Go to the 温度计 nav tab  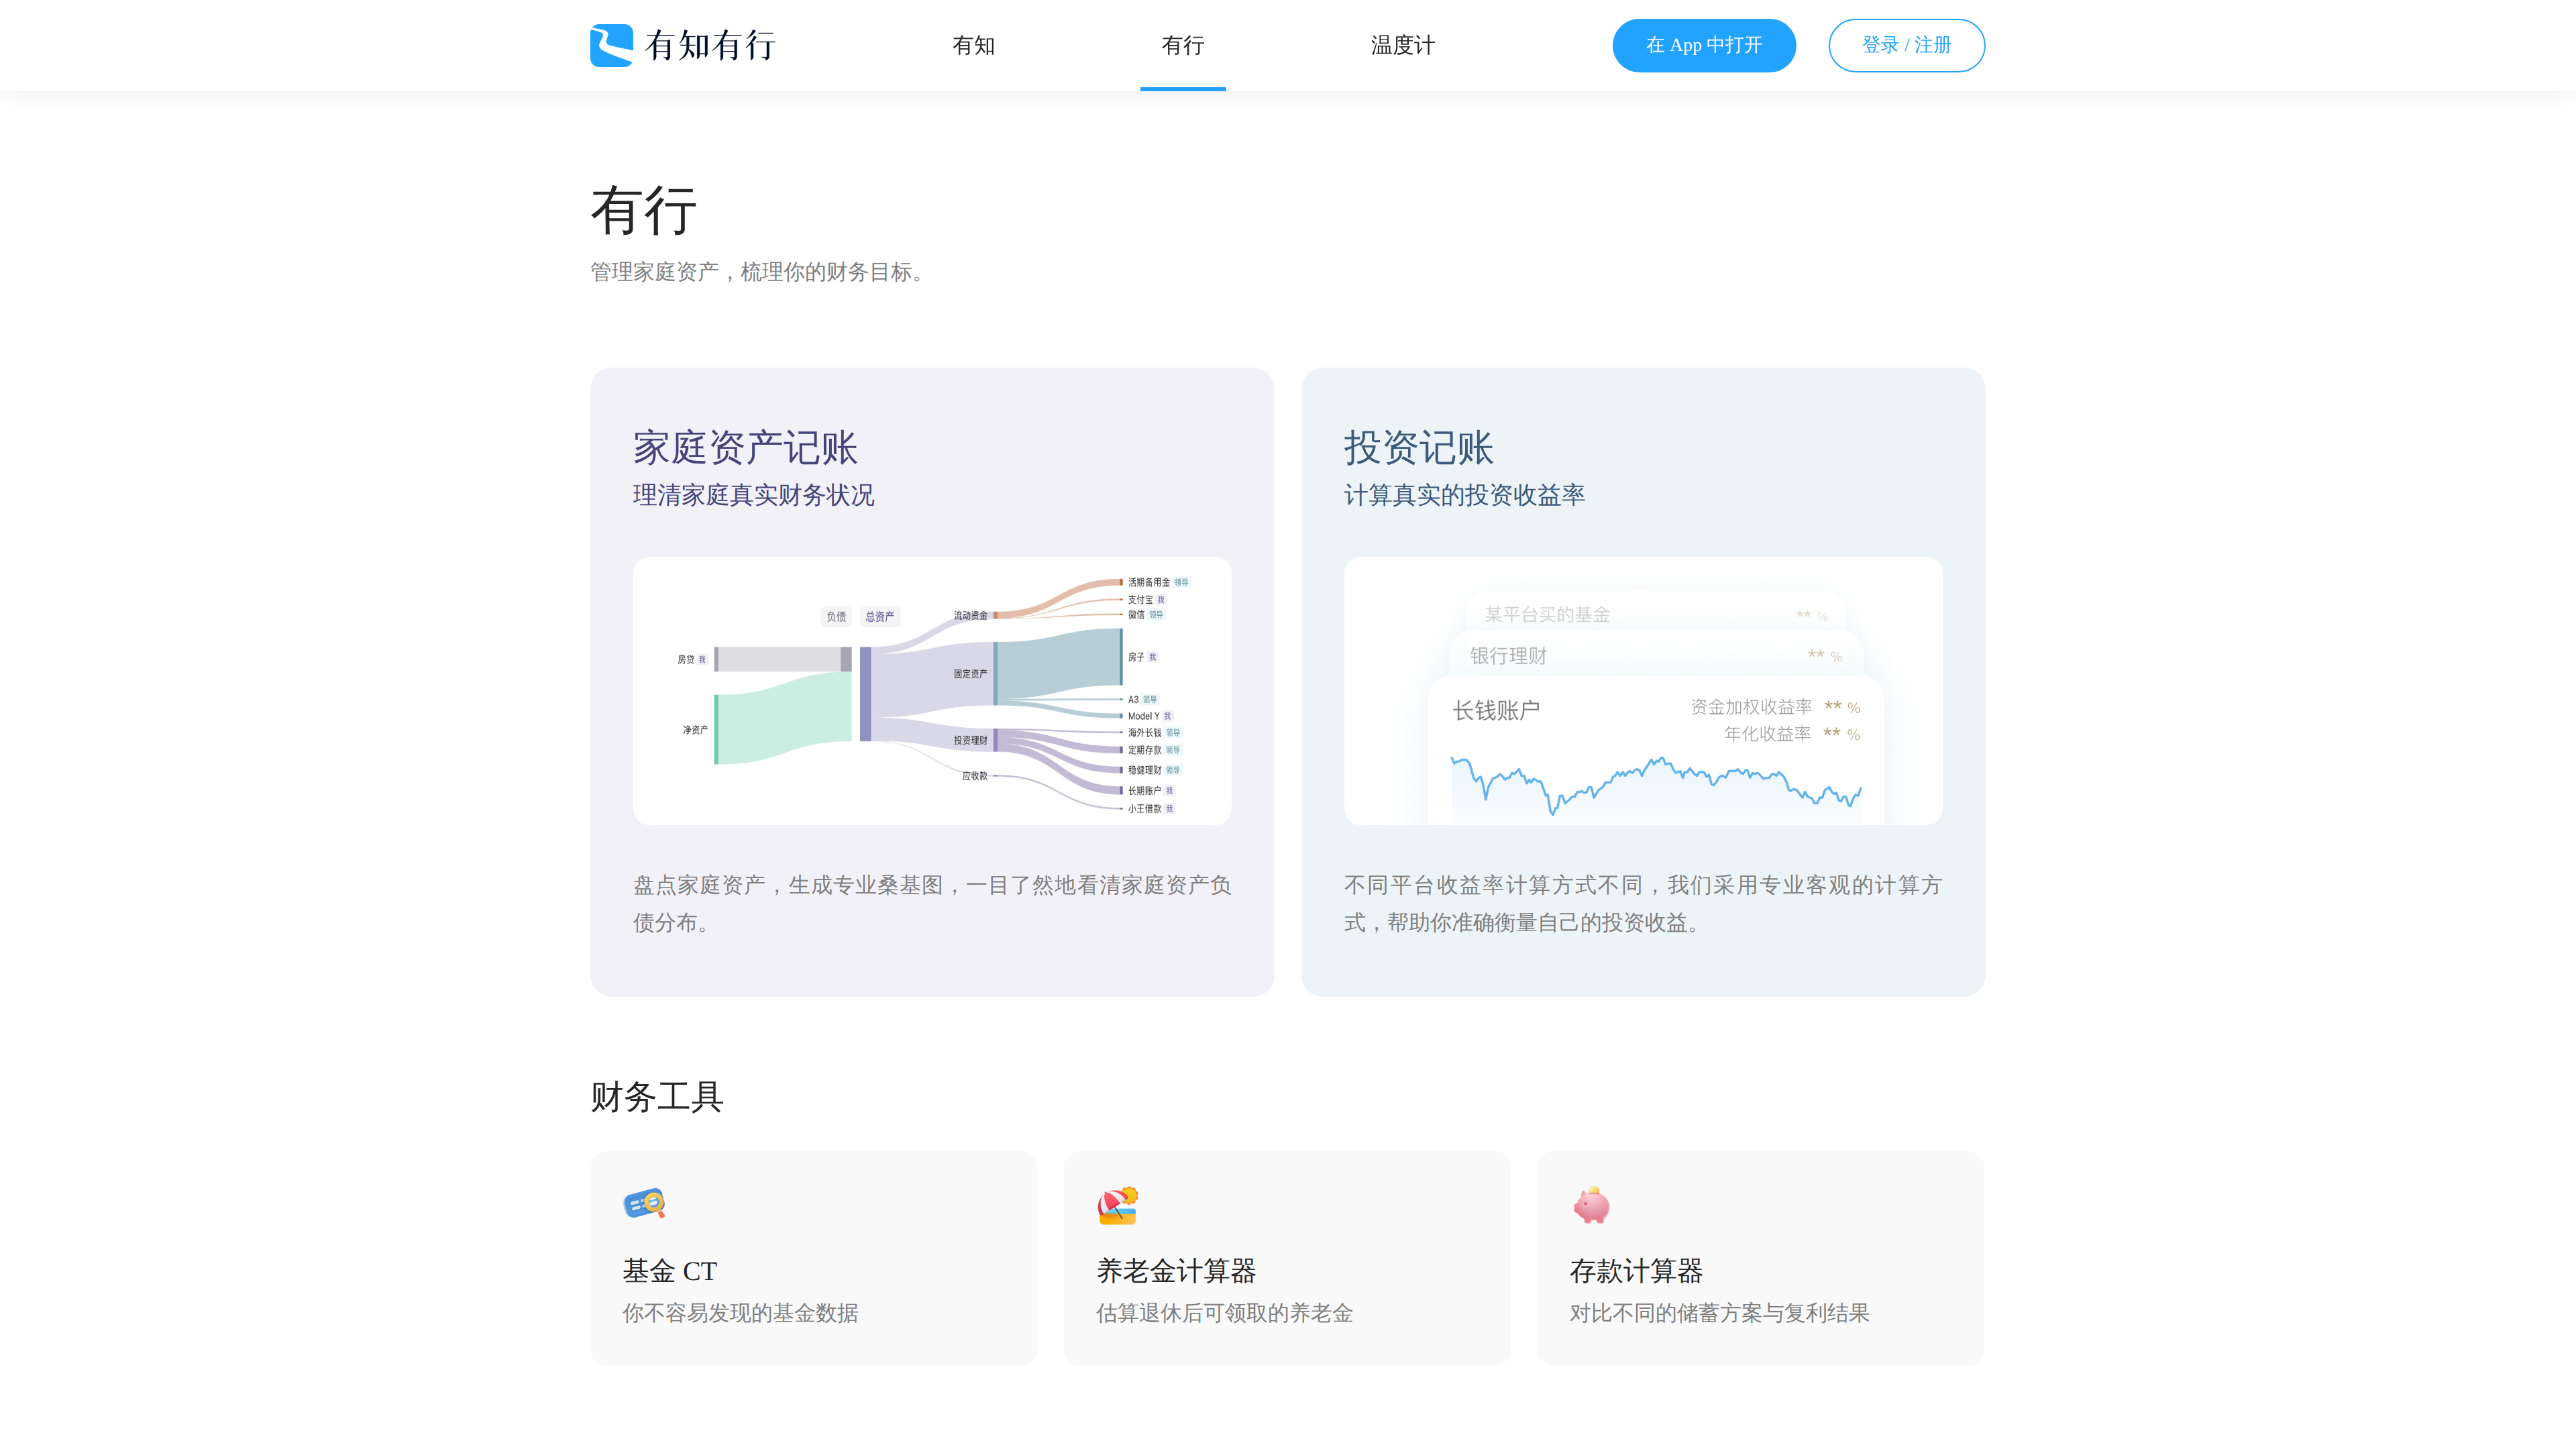pos(1402,45)
